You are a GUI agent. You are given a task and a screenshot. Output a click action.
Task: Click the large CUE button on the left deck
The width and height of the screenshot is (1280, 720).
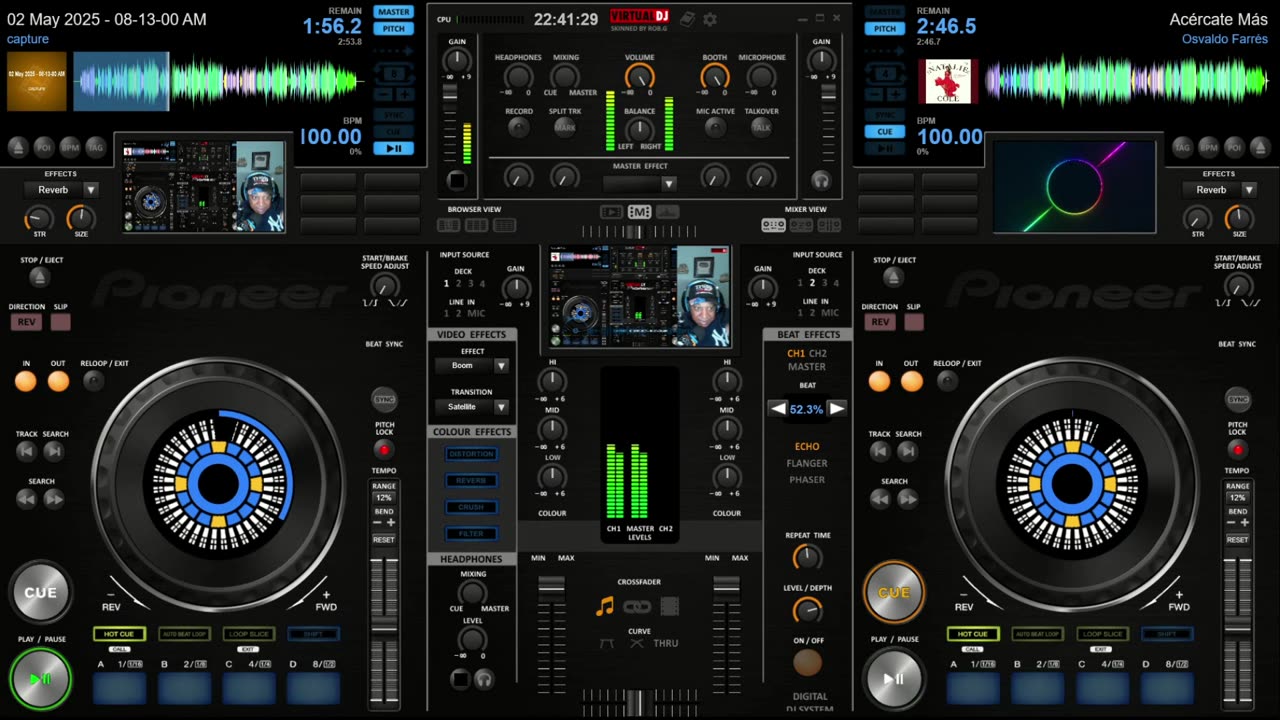click(x=41, y=592)
